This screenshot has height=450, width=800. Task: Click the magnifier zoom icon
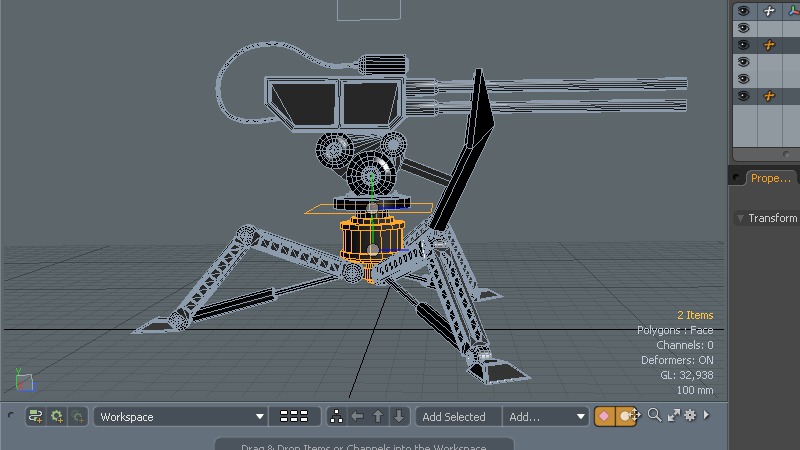coord(655,415)
